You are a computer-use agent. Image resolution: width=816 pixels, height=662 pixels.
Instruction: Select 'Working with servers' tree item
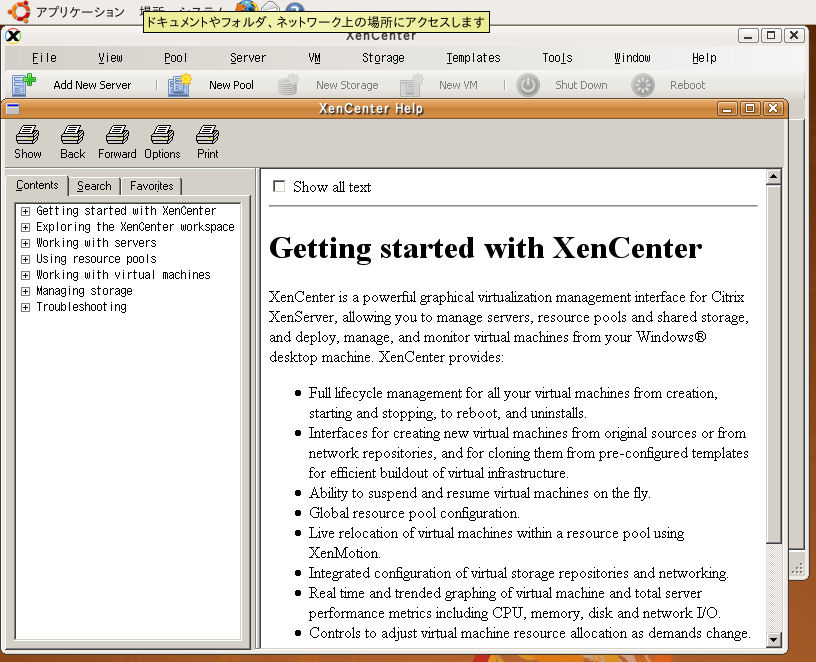coord(96,243)
